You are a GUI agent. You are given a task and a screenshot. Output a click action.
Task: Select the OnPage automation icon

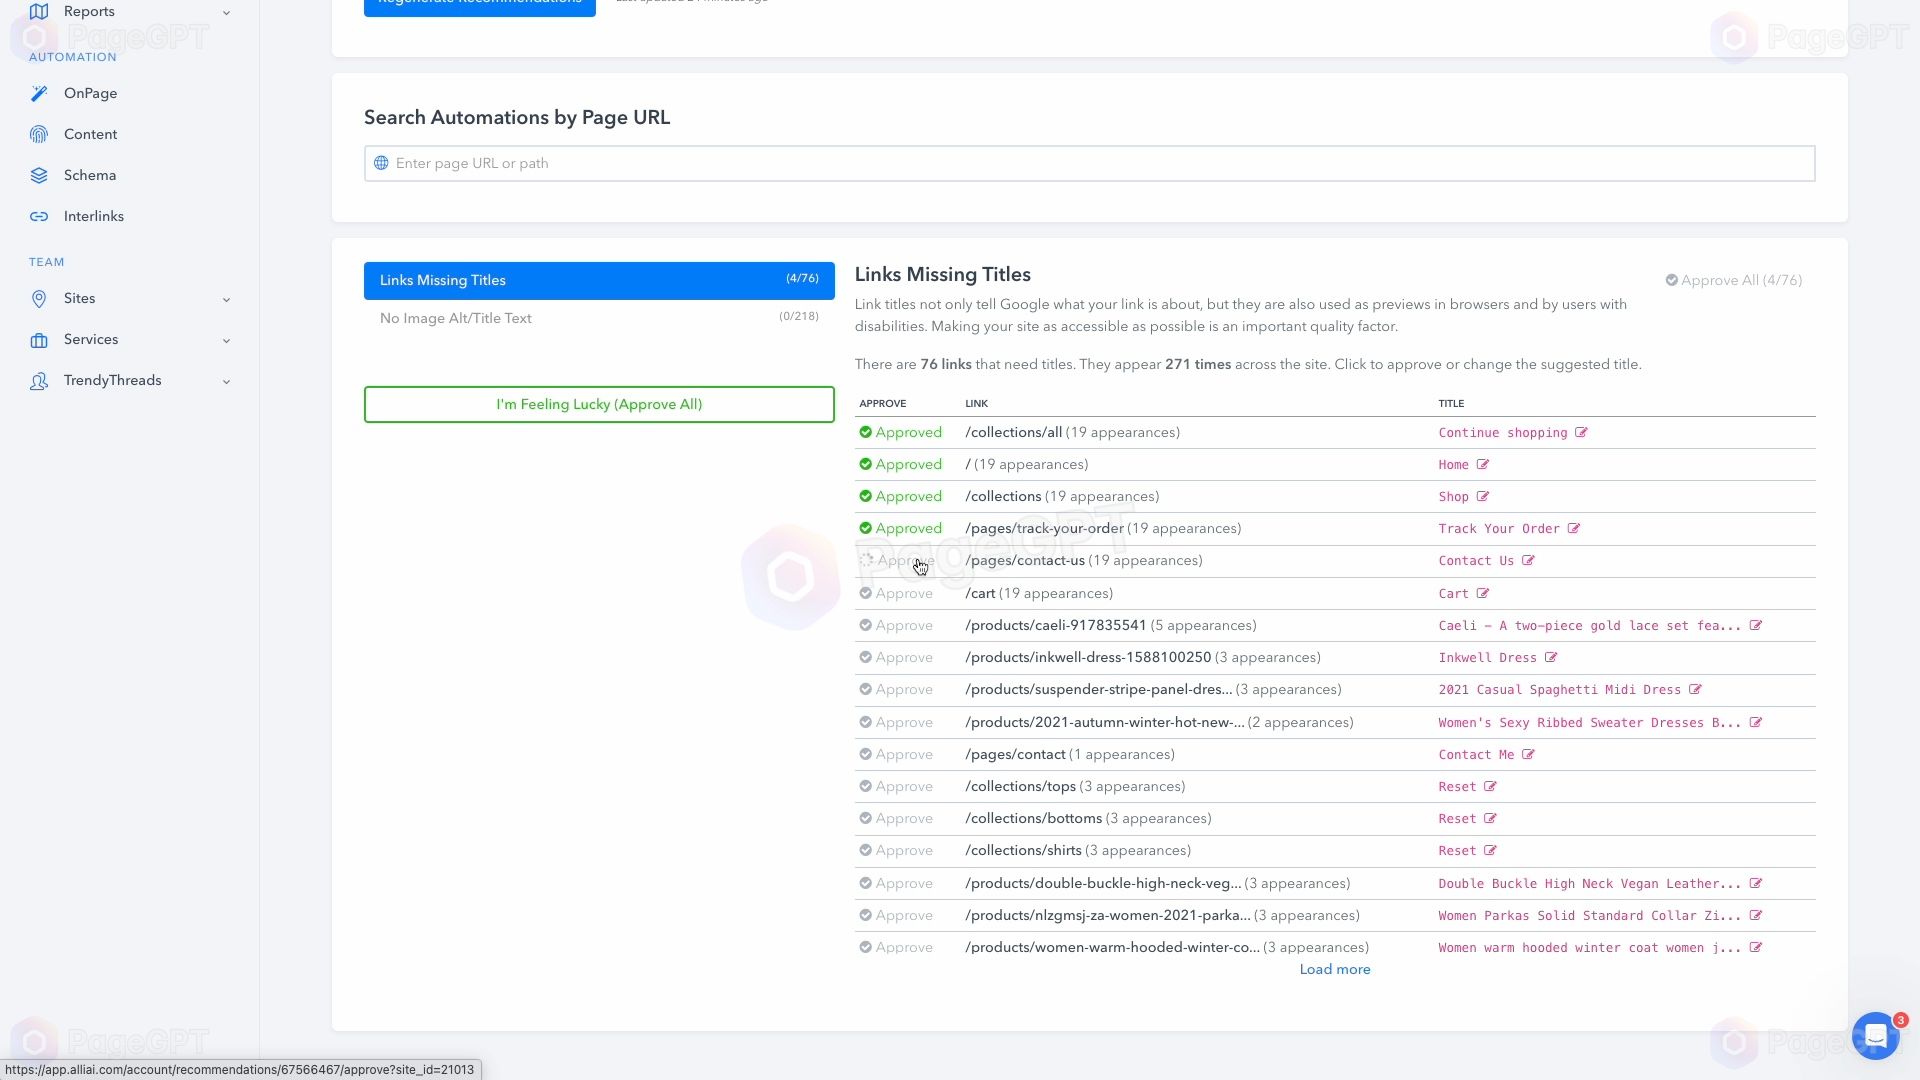coord(38,92)
